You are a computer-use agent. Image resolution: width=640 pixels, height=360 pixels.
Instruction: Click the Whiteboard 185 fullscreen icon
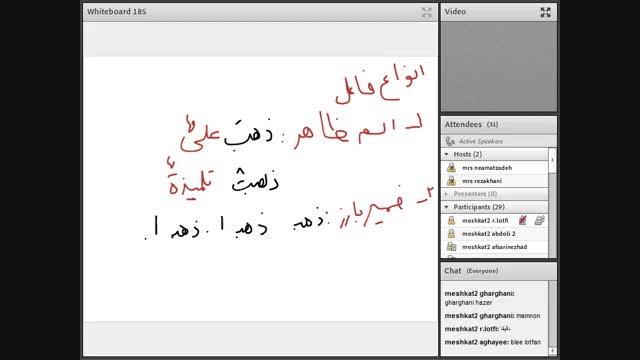pos(427,12)
